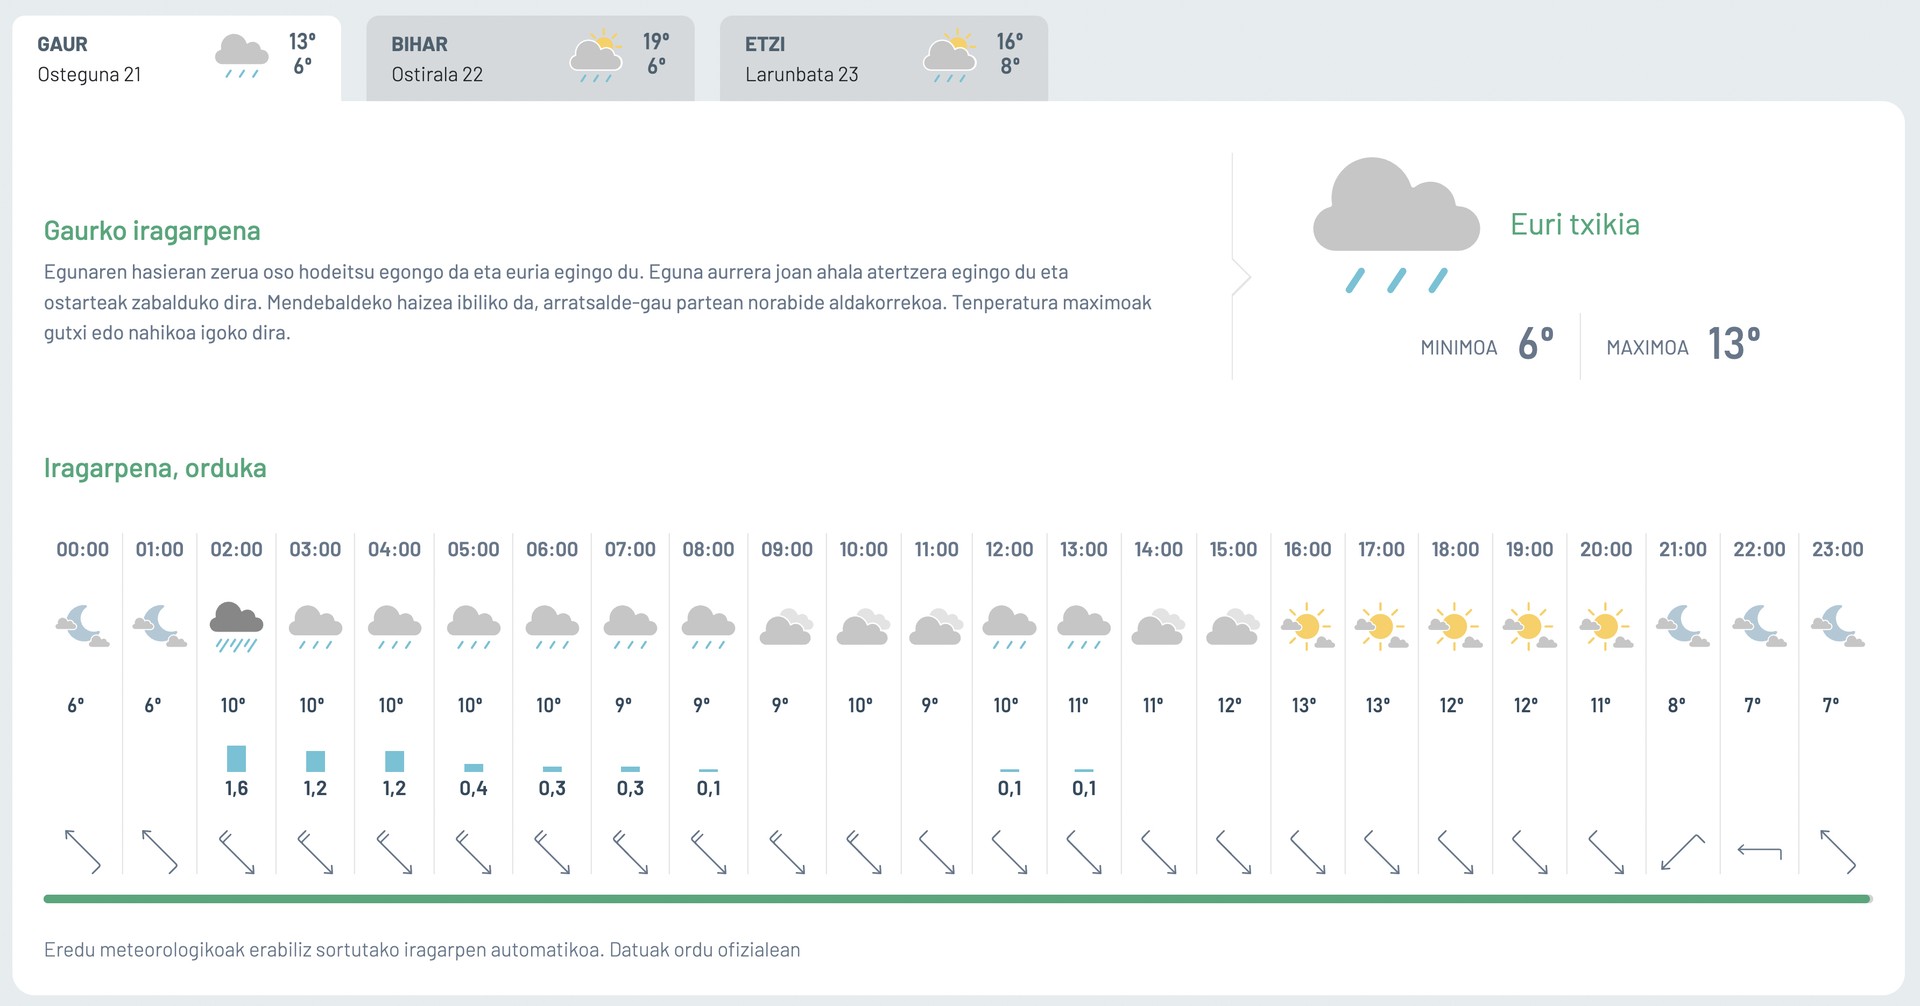The image size is (1920, 1006).
Task: Click the Euri txikia label
Action: pos(1575,224)
